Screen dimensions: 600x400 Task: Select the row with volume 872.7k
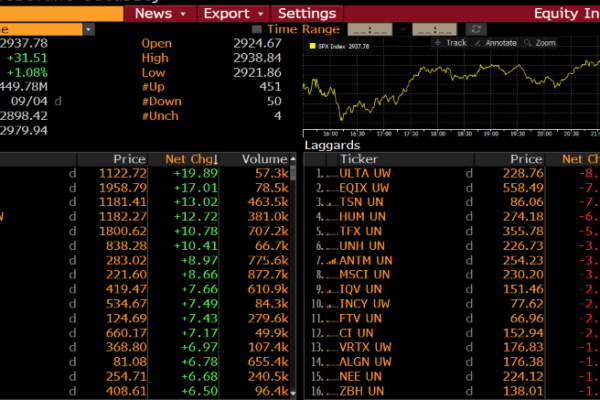(x=145, y=275)
